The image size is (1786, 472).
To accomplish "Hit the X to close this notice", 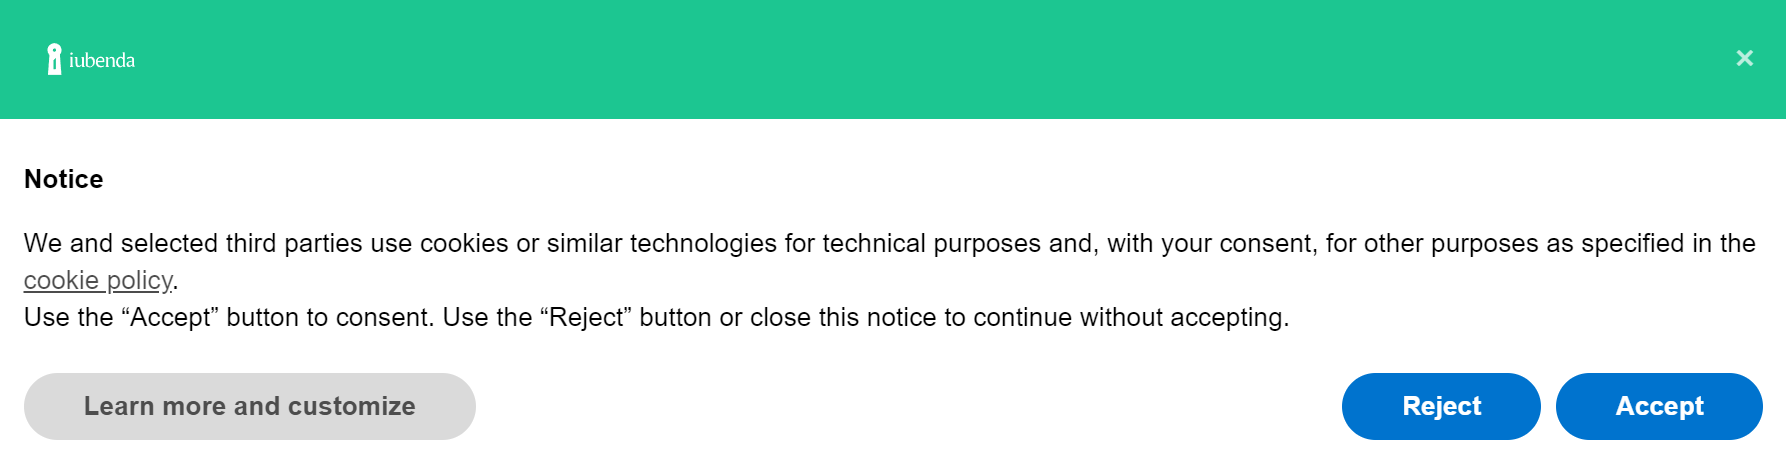I will [1744, 58].
